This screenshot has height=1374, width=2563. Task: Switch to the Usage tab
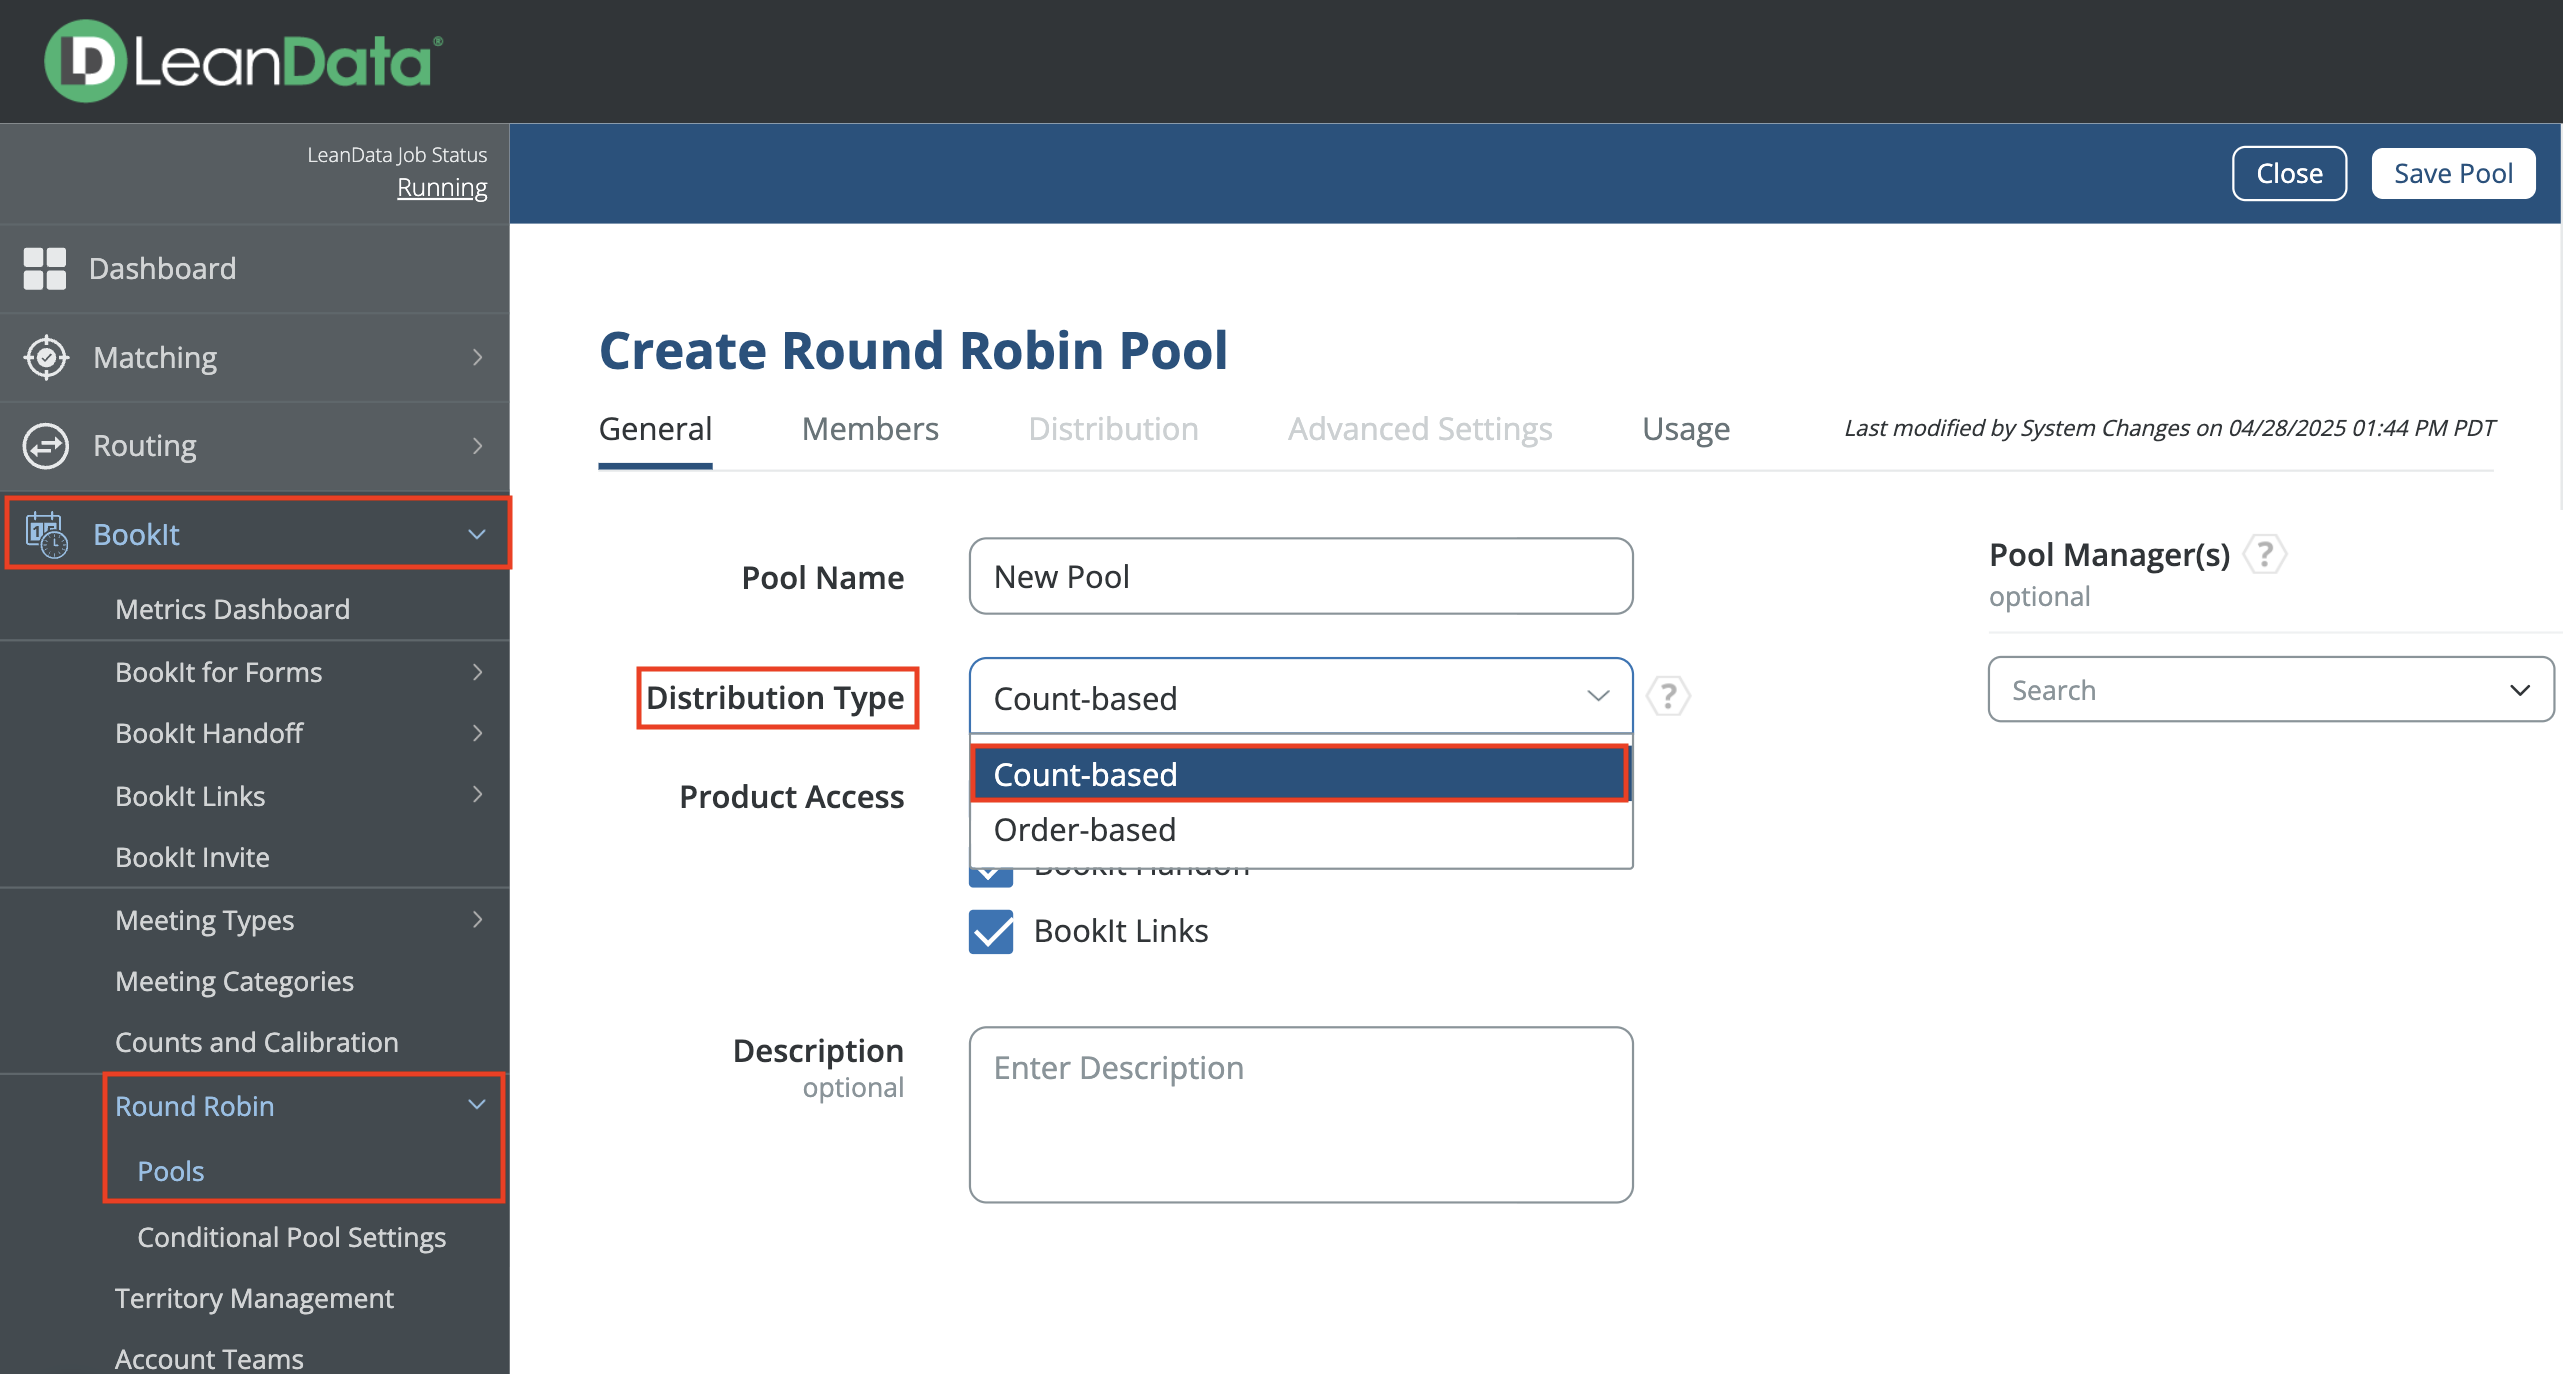click(1685, 429)
